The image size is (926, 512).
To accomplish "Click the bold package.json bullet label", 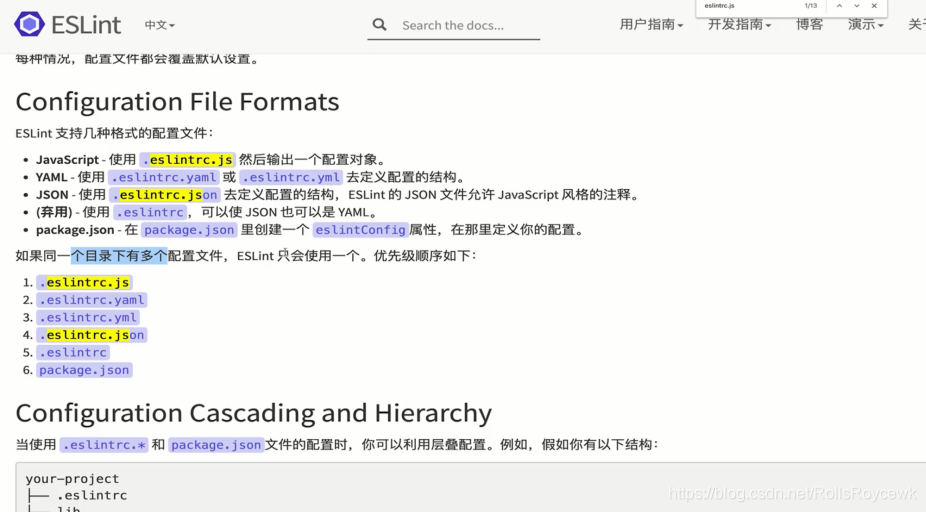I will pos(75,230).
